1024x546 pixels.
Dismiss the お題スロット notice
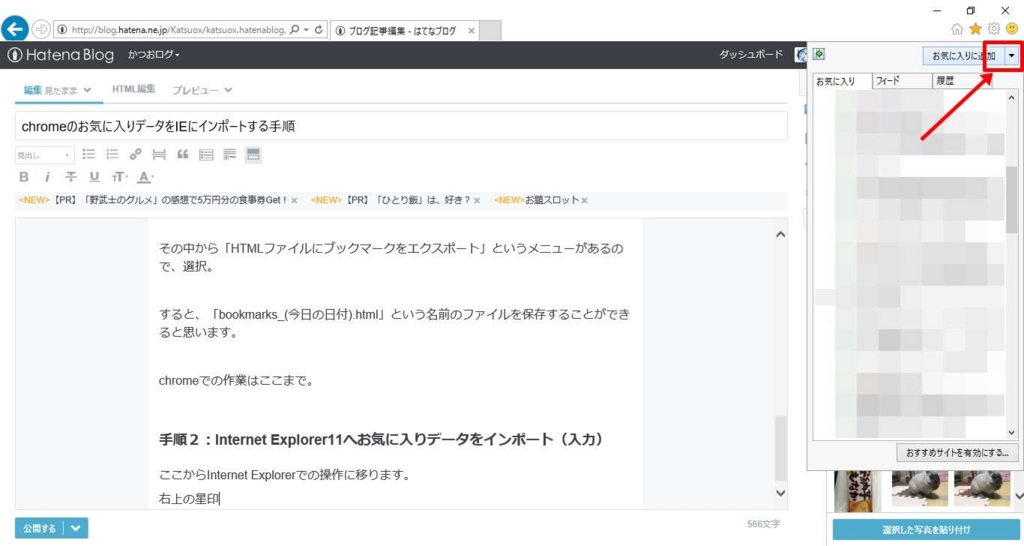tap(584, 201)
